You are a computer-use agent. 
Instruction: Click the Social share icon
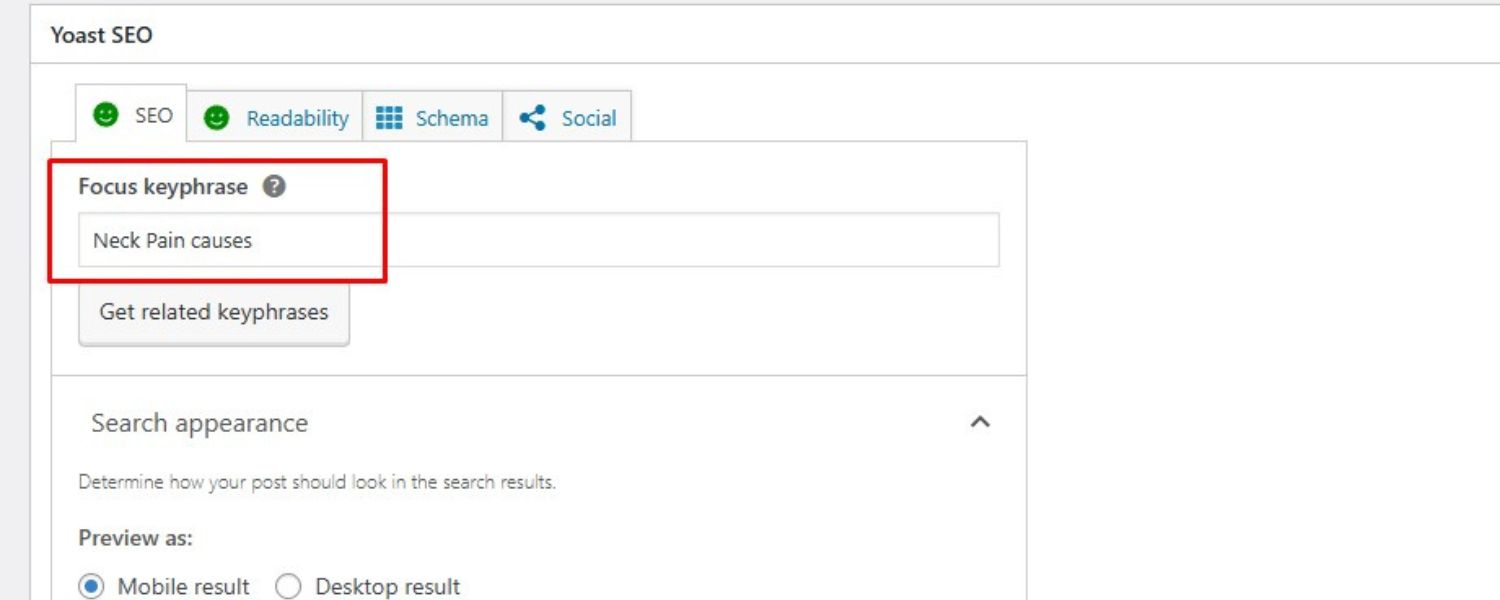[533, 118]
